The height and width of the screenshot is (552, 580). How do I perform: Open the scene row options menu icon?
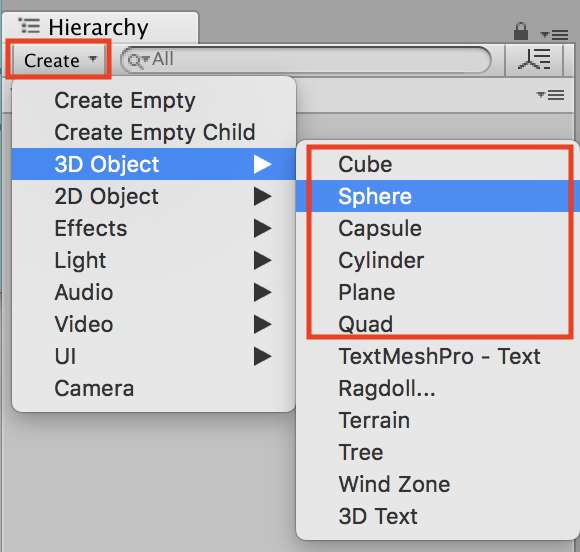point(550,95)
